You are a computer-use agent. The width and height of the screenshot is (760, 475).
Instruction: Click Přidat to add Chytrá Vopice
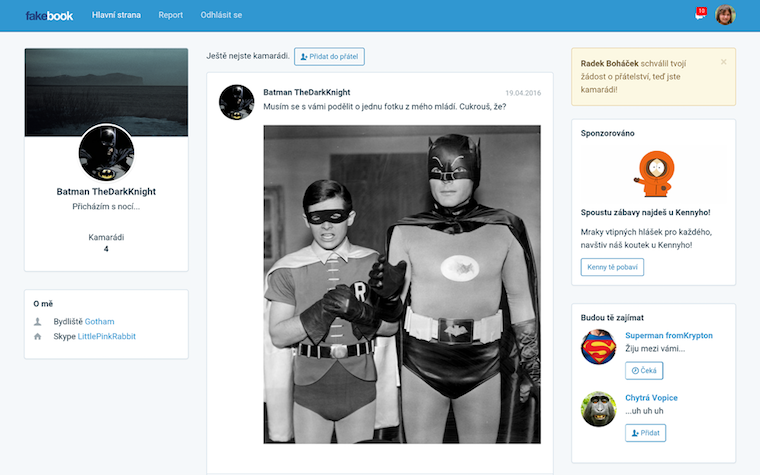point(645,433)
